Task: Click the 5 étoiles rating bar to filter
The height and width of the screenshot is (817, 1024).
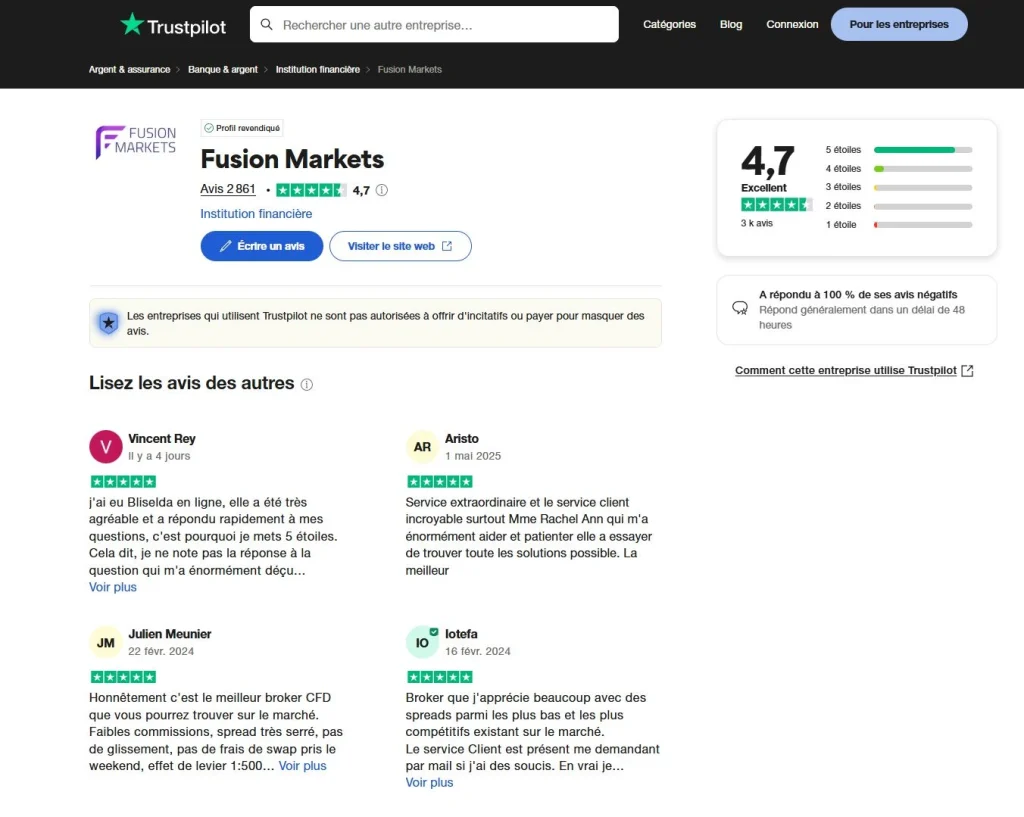Action: [x=922, y=148]
